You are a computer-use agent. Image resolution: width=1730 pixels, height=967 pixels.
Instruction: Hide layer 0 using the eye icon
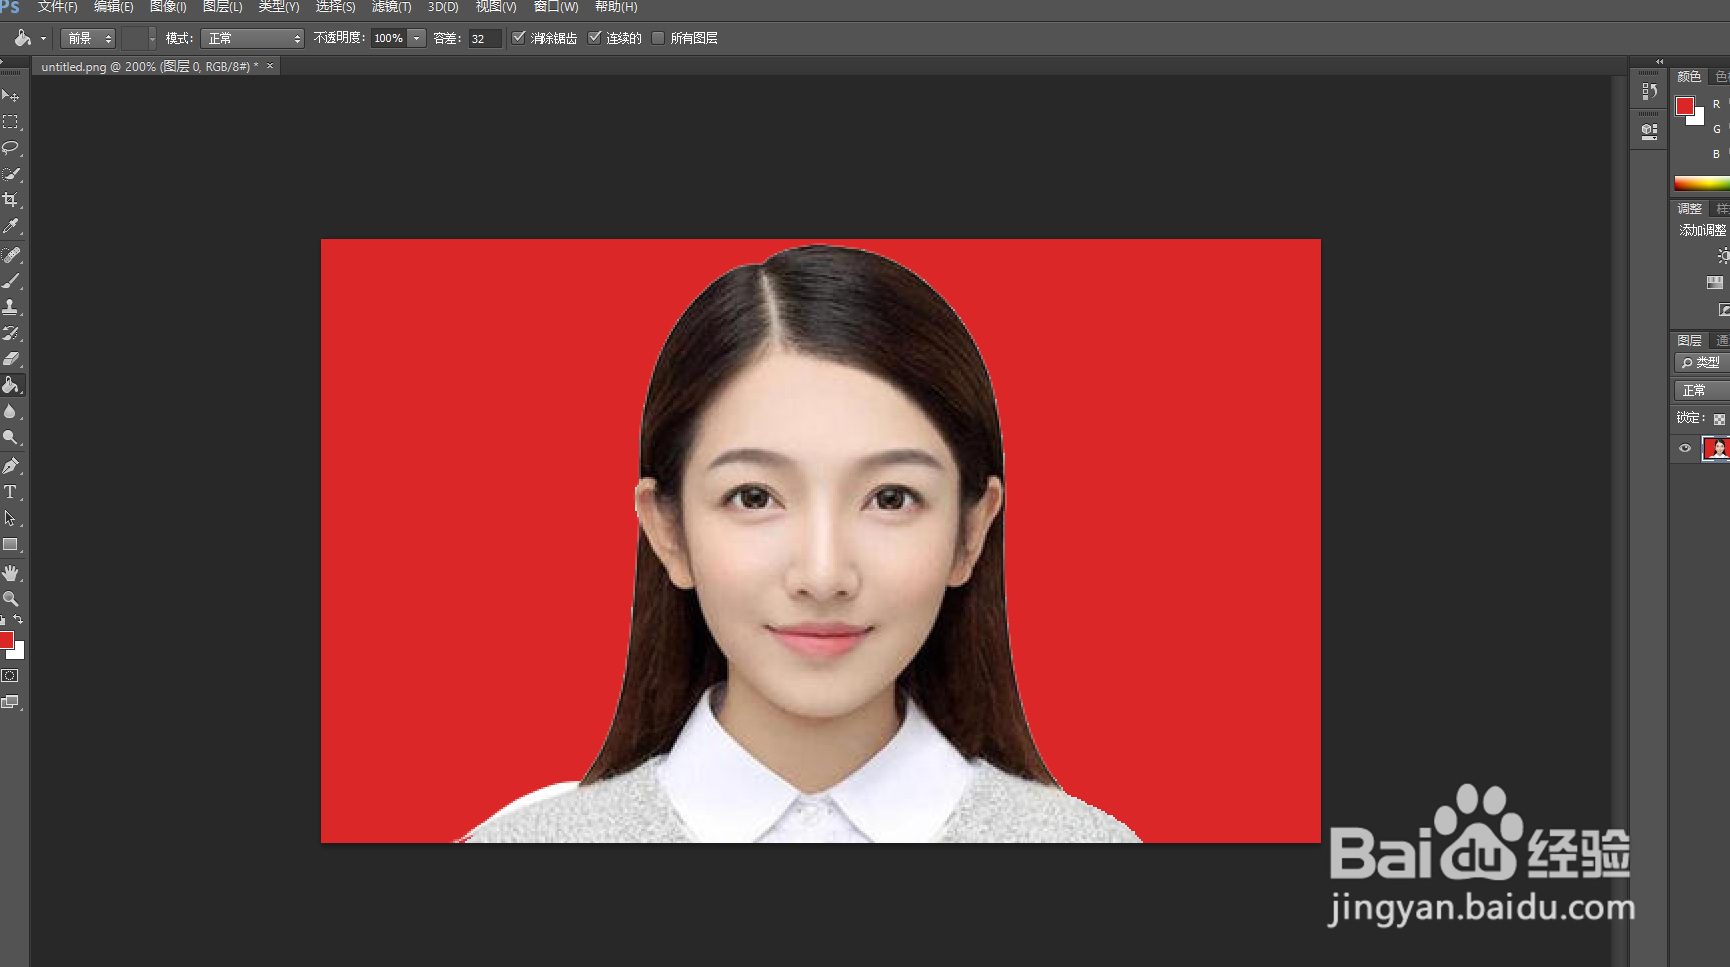point(1685,449)
